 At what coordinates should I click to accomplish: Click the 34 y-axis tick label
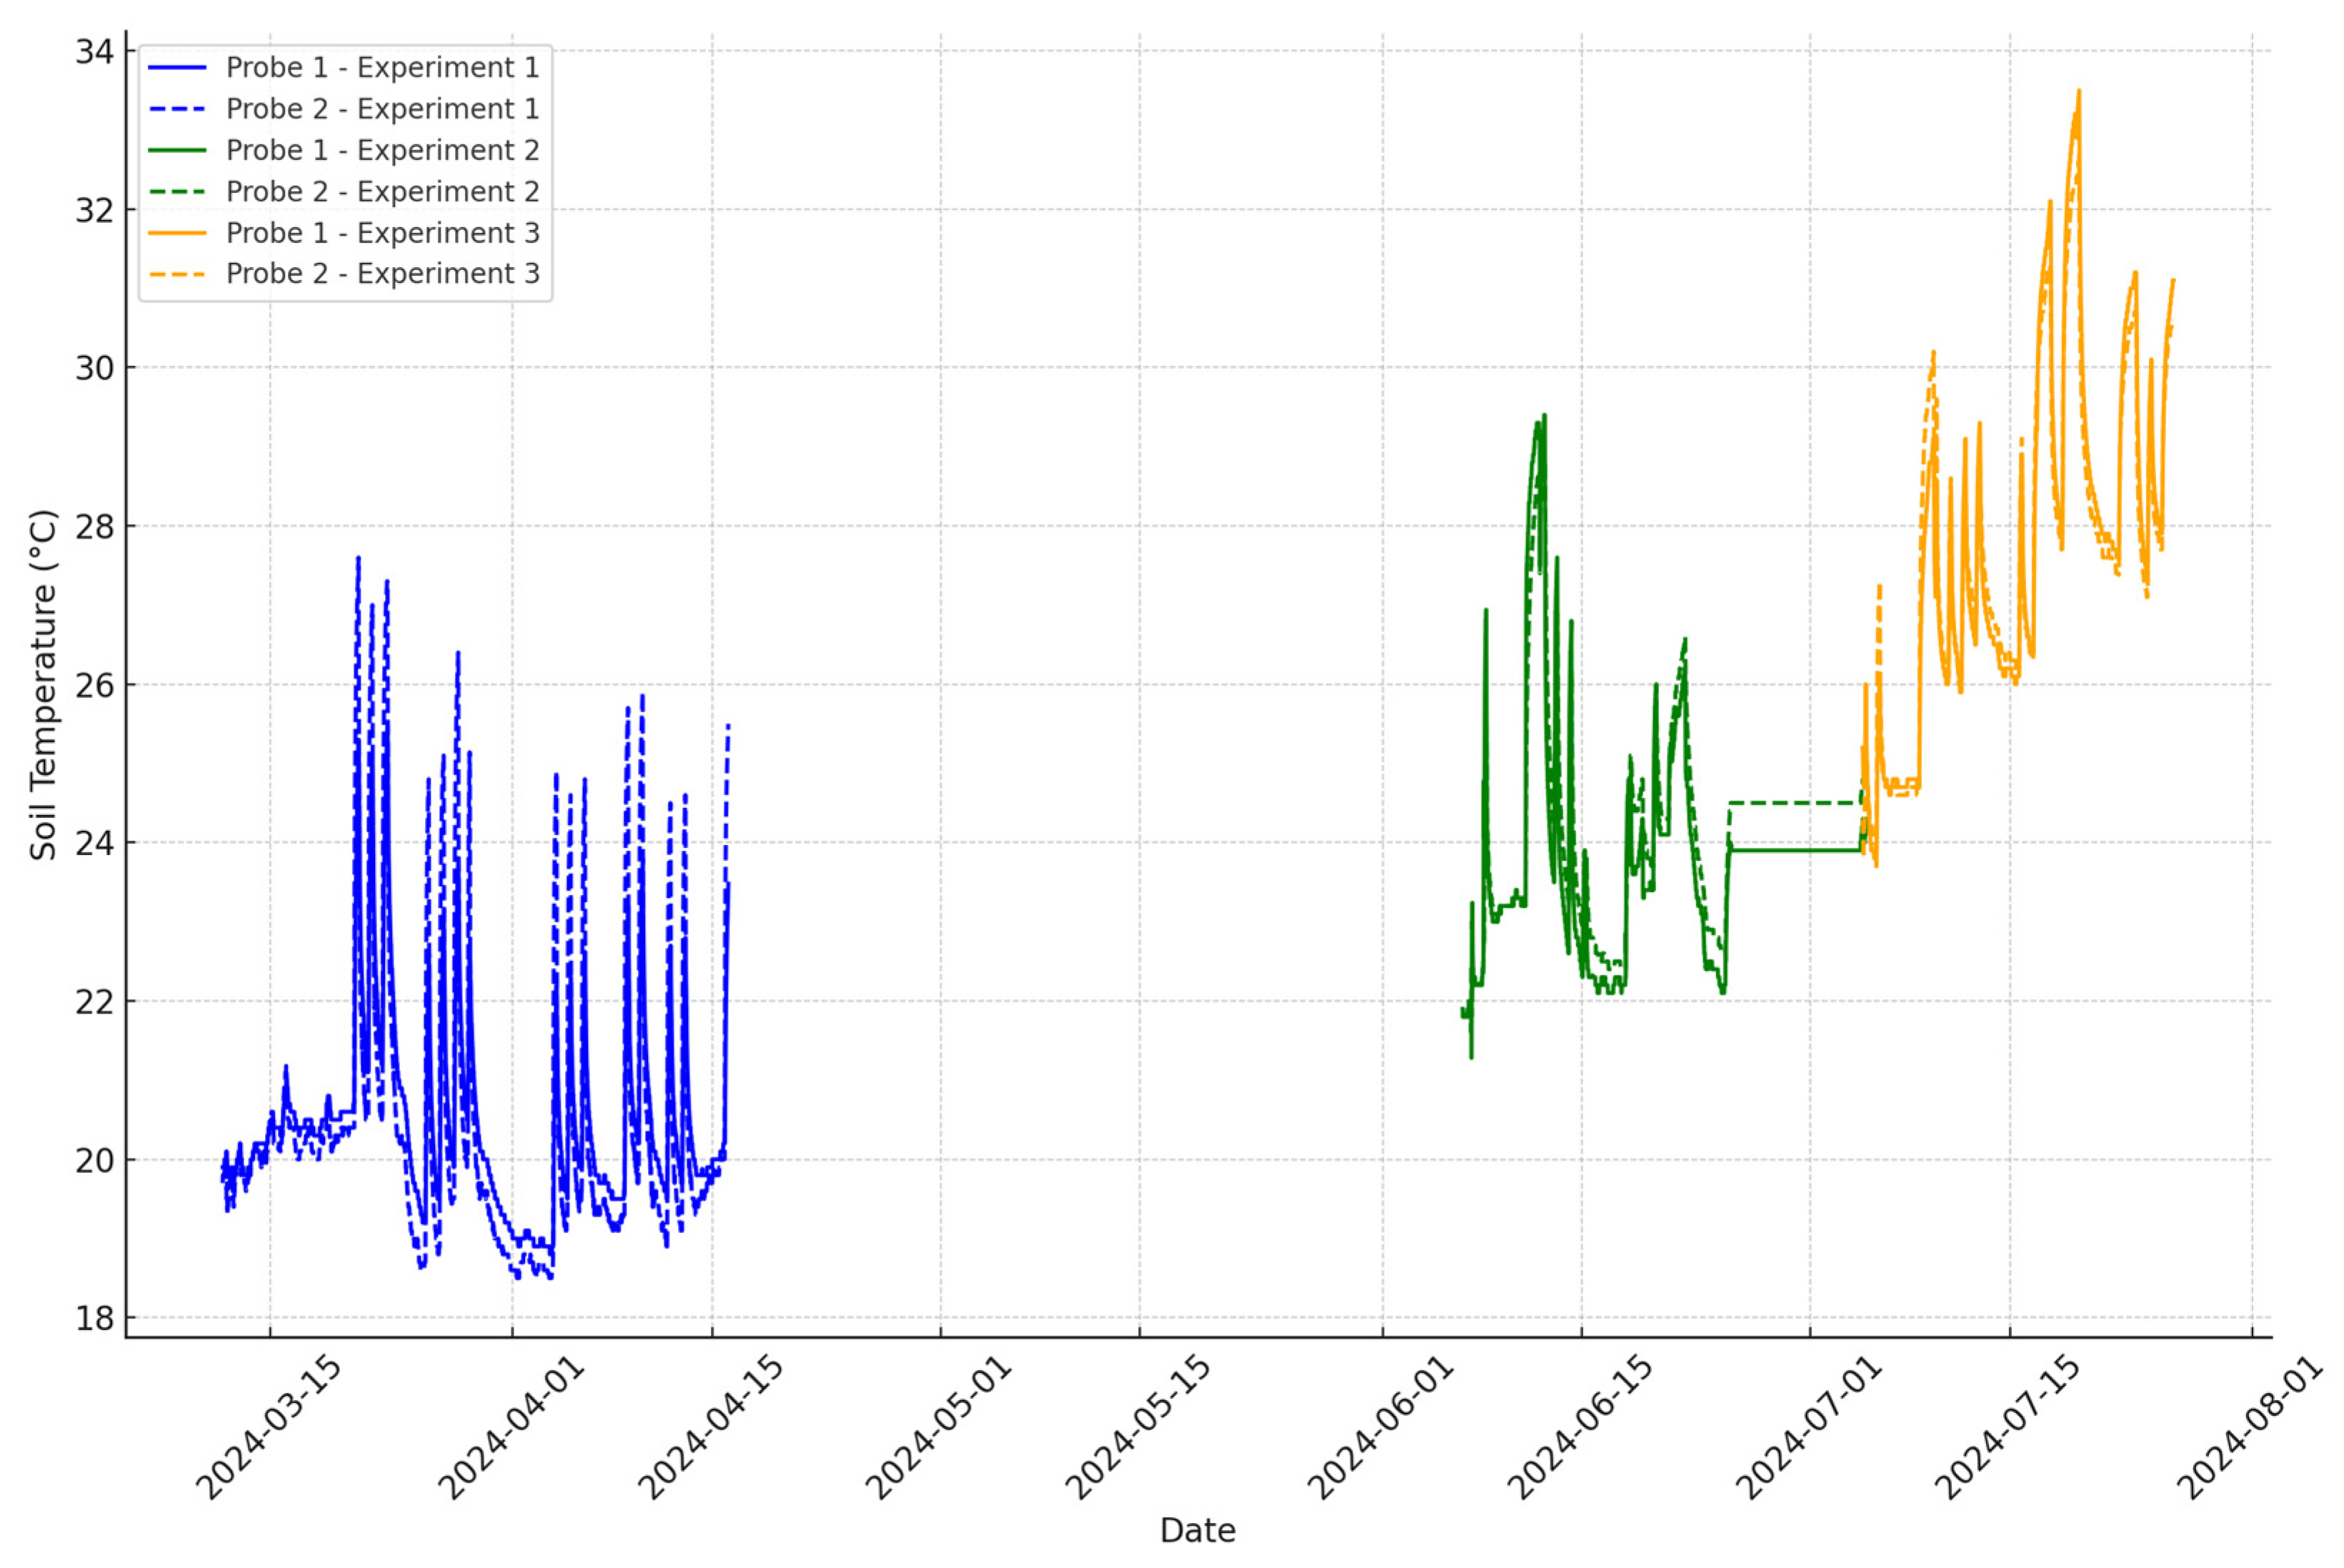[x=95, y=51]
